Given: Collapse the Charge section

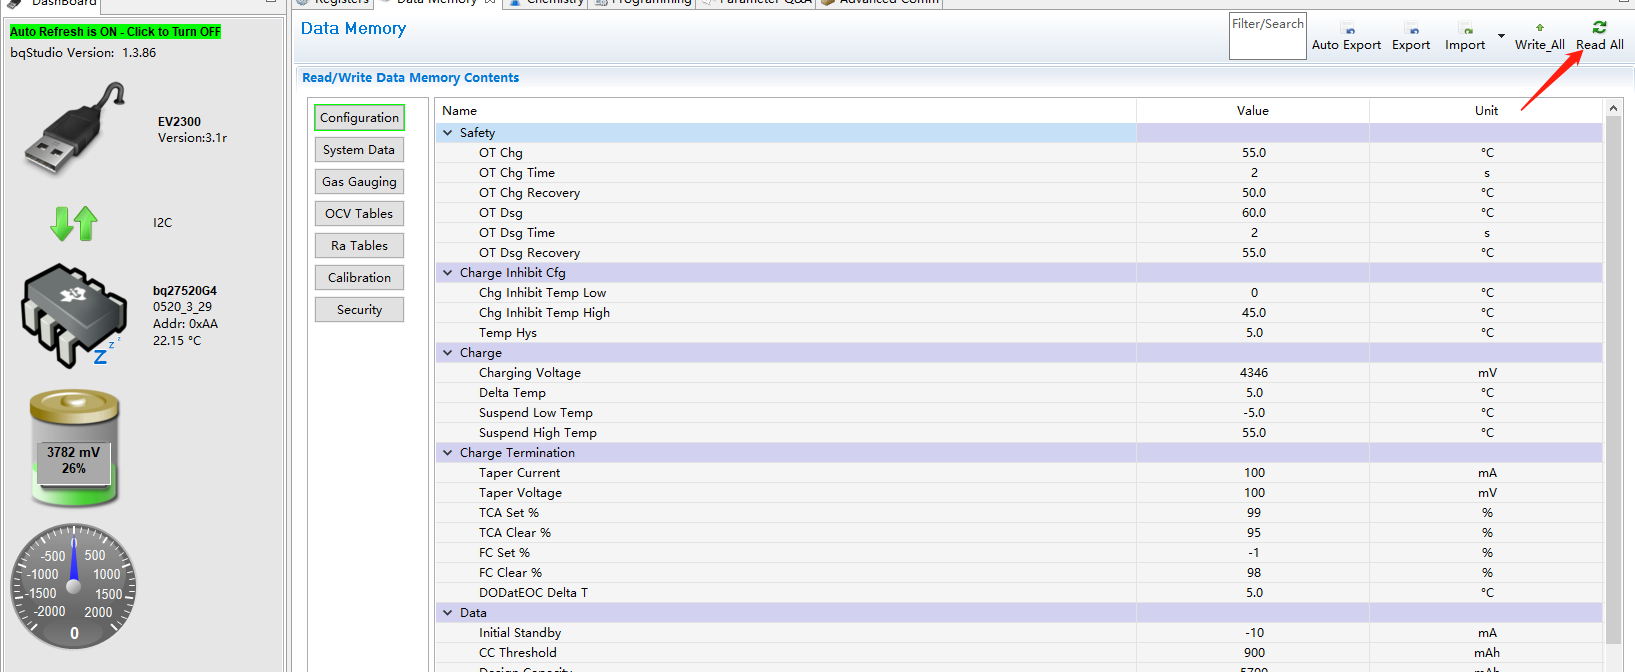Looking at the screenshot, I should 448,352.
